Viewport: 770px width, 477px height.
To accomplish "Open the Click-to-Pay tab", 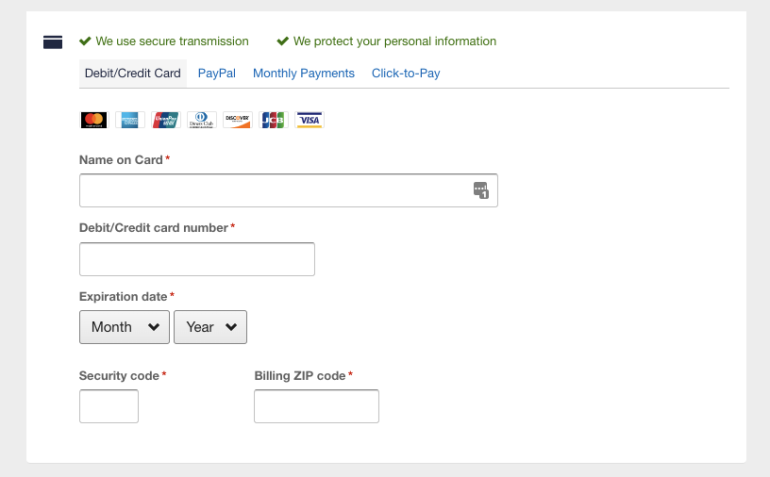I will click(405, 73).
